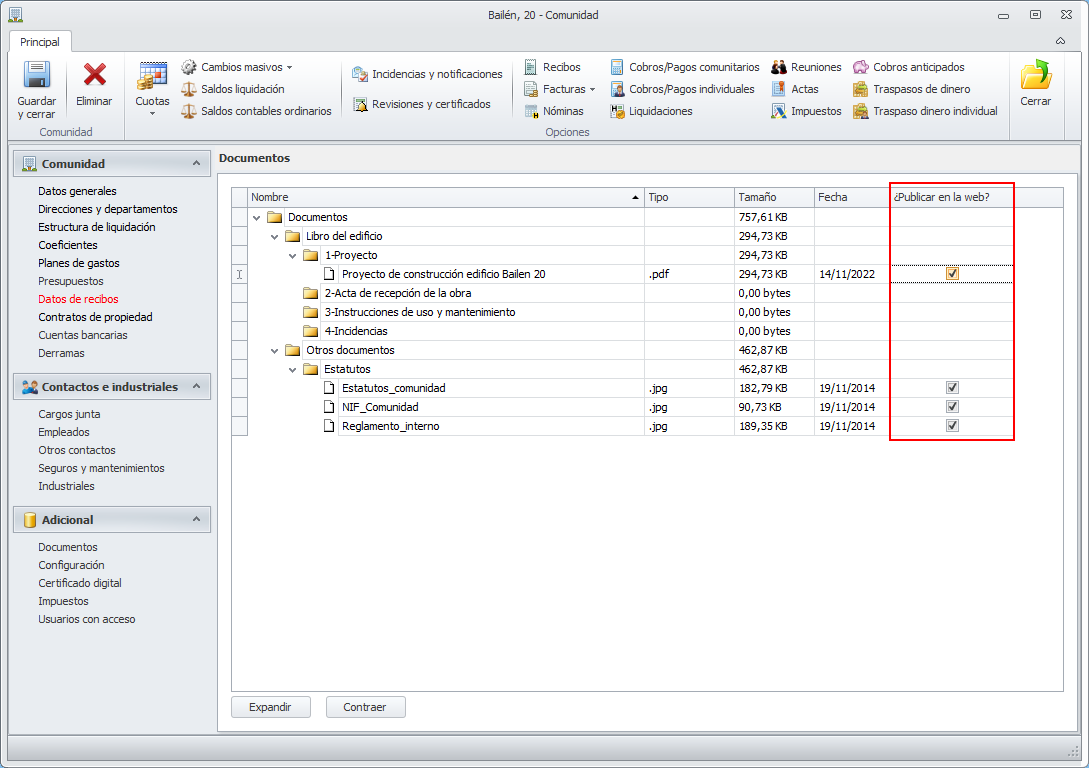Open Cuentas bancarias in sidebar

click(83, 335)
